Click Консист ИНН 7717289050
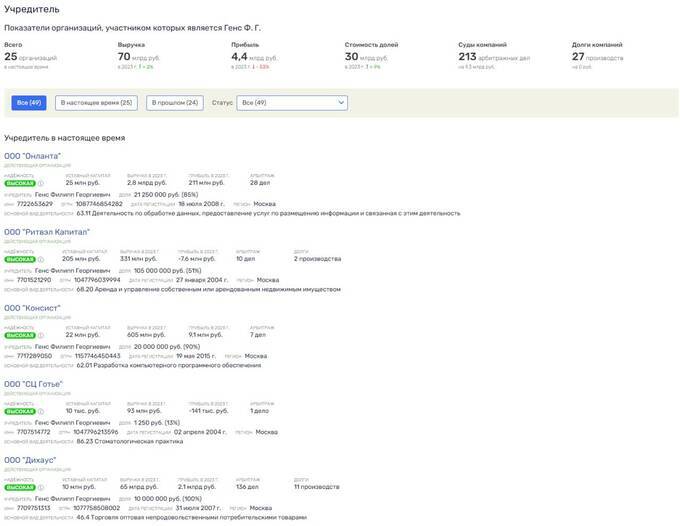Image resolution: width=680 pixels, height=526 pixels. [34, 356]
